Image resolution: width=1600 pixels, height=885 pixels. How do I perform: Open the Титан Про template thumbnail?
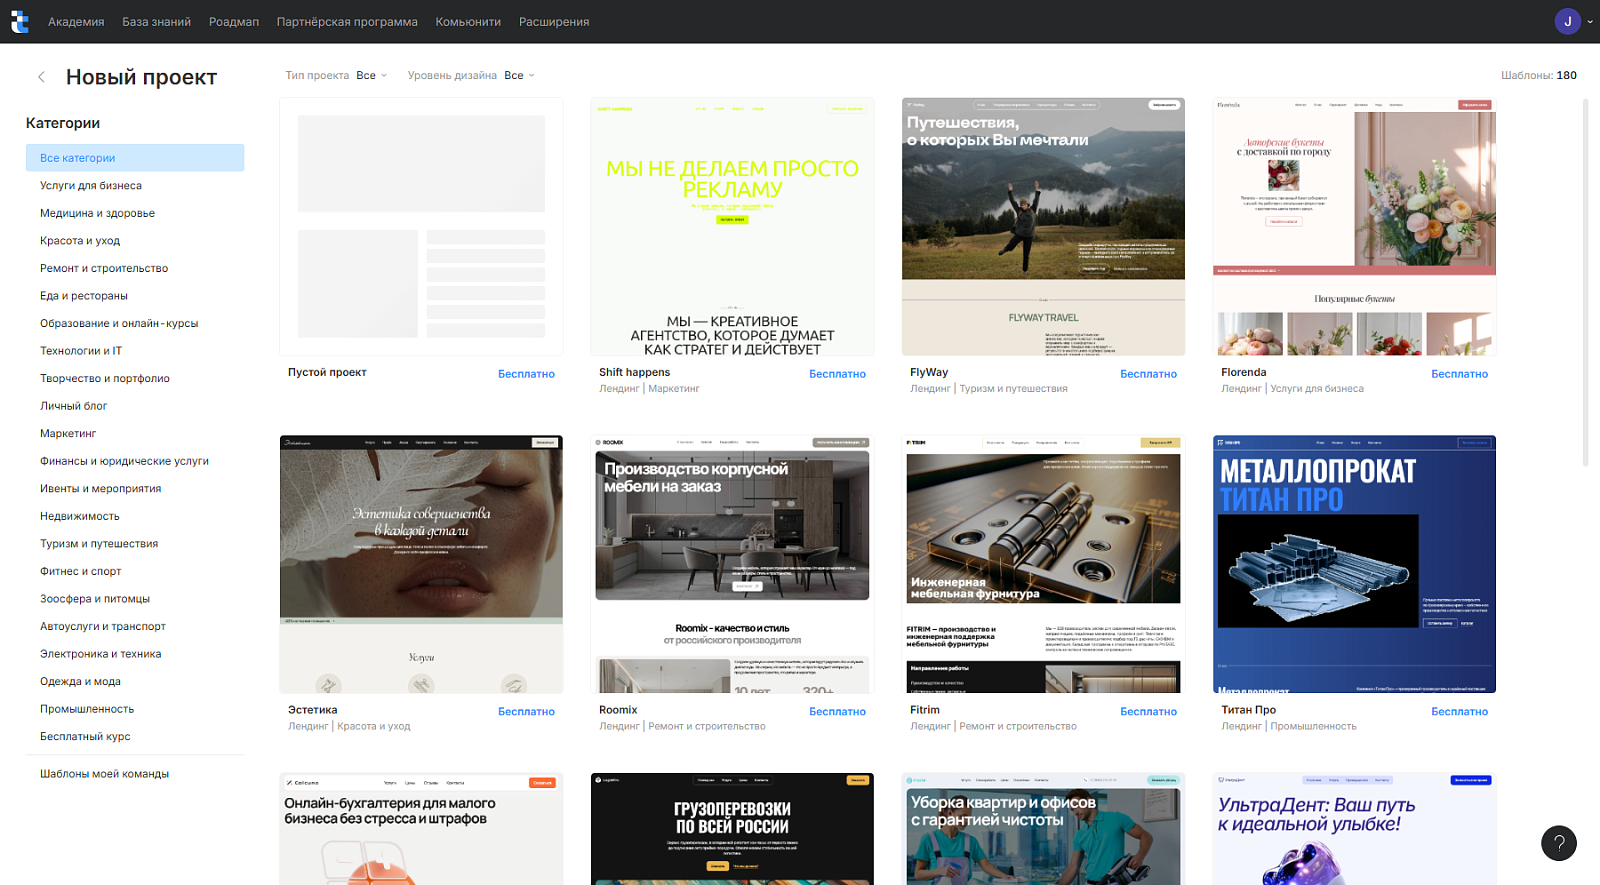pyautogui.click(x=1354, y=564)
